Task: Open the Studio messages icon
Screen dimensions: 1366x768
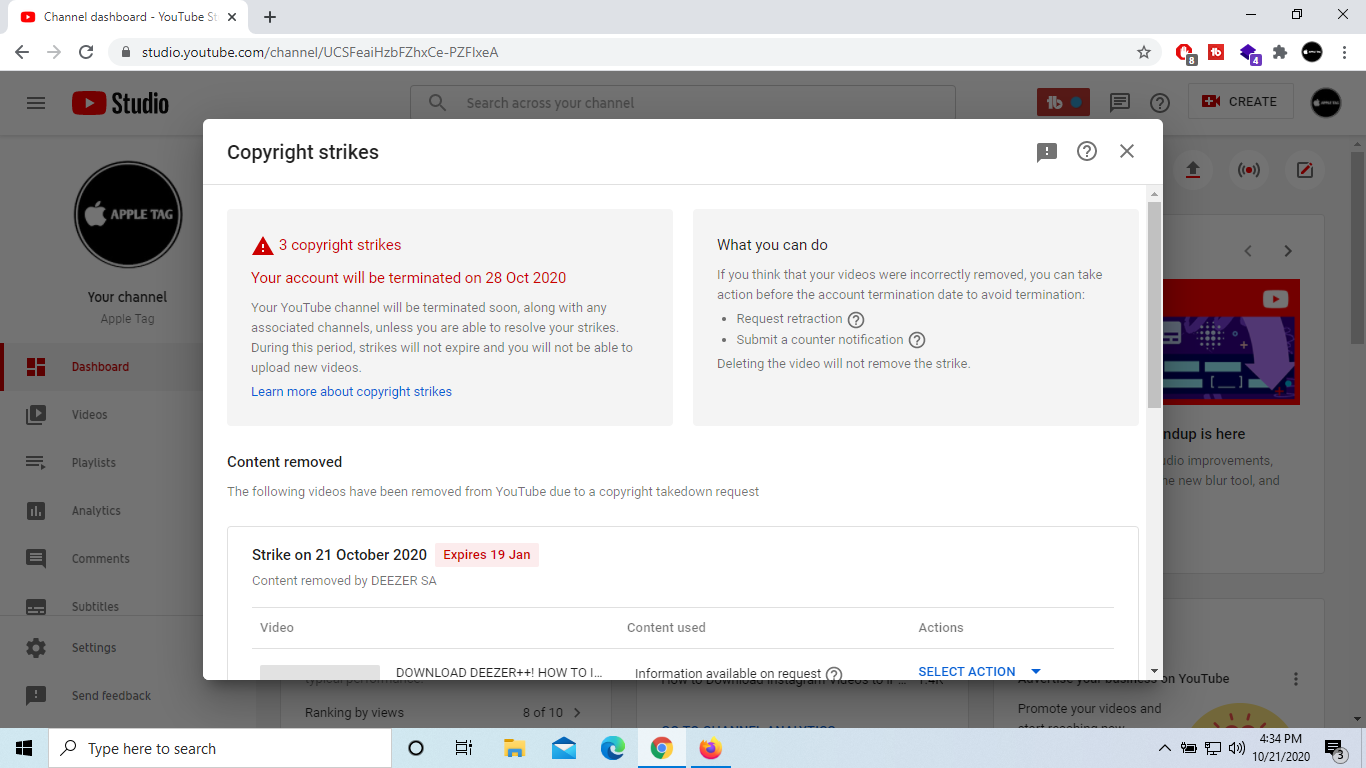Action: point(1120,102)
